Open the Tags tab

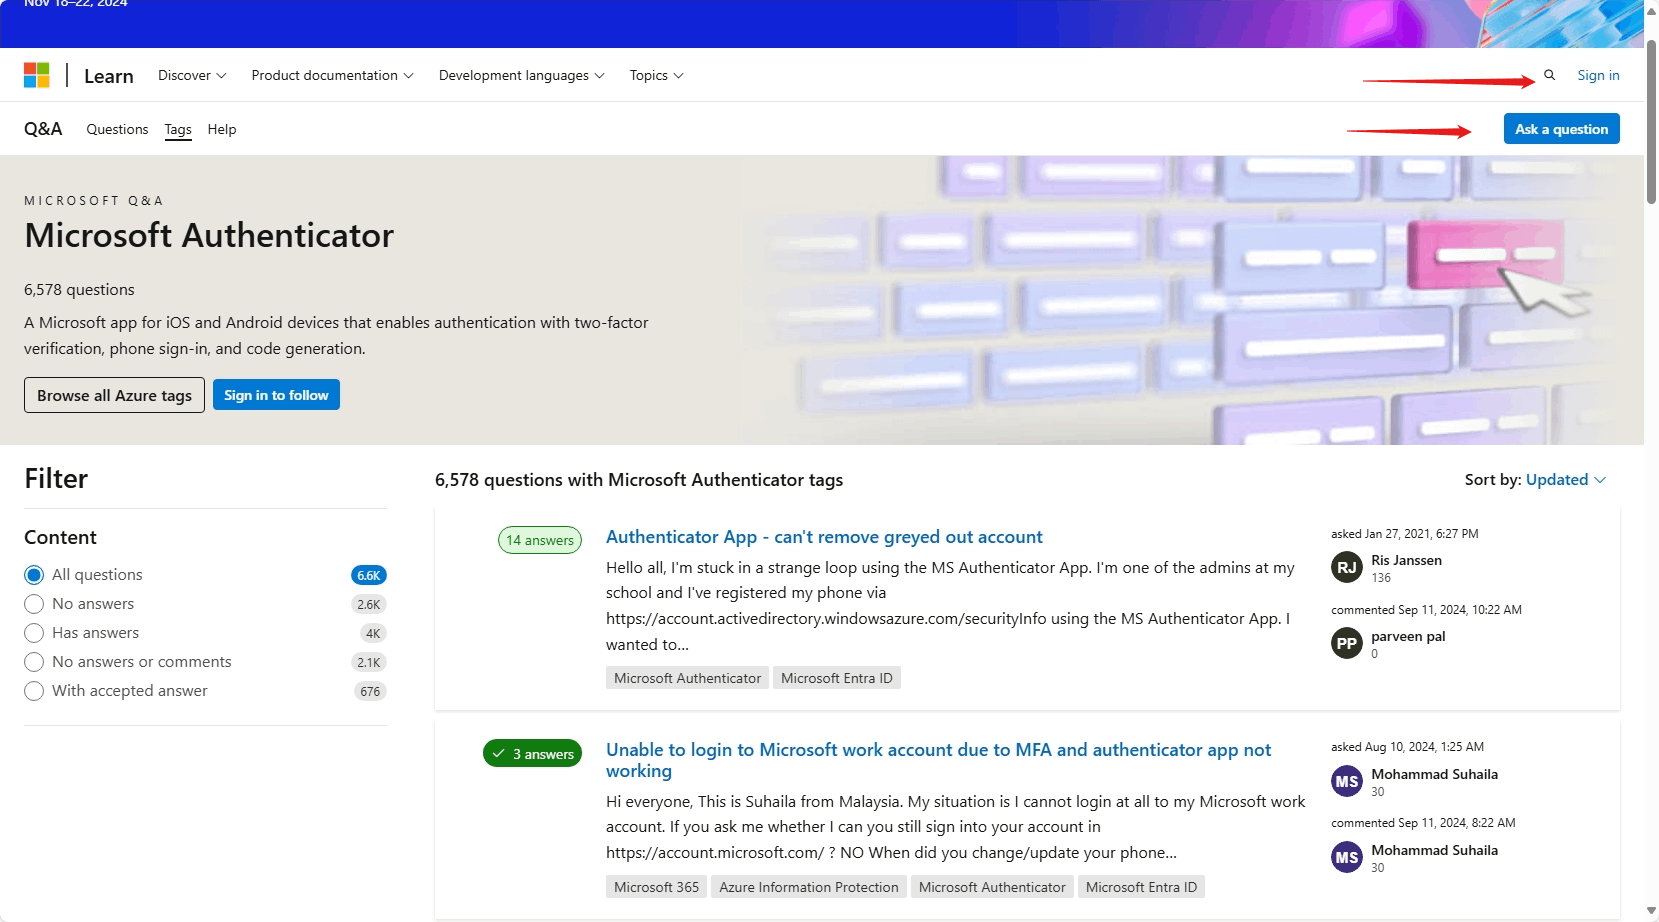(x=178, y=129)
